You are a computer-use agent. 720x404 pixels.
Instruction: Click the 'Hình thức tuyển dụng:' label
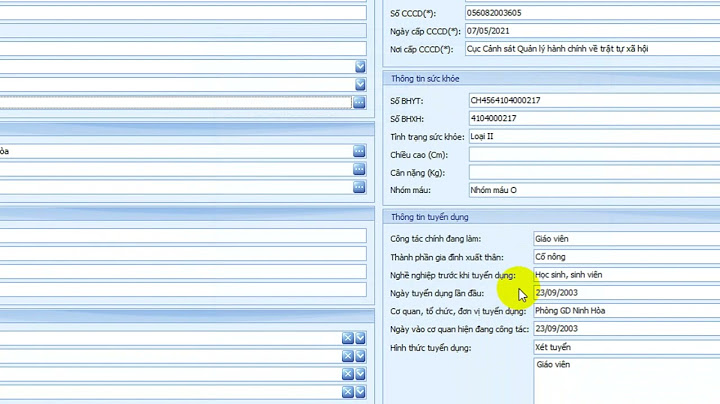pyautogui.click(x=431, y=348)
